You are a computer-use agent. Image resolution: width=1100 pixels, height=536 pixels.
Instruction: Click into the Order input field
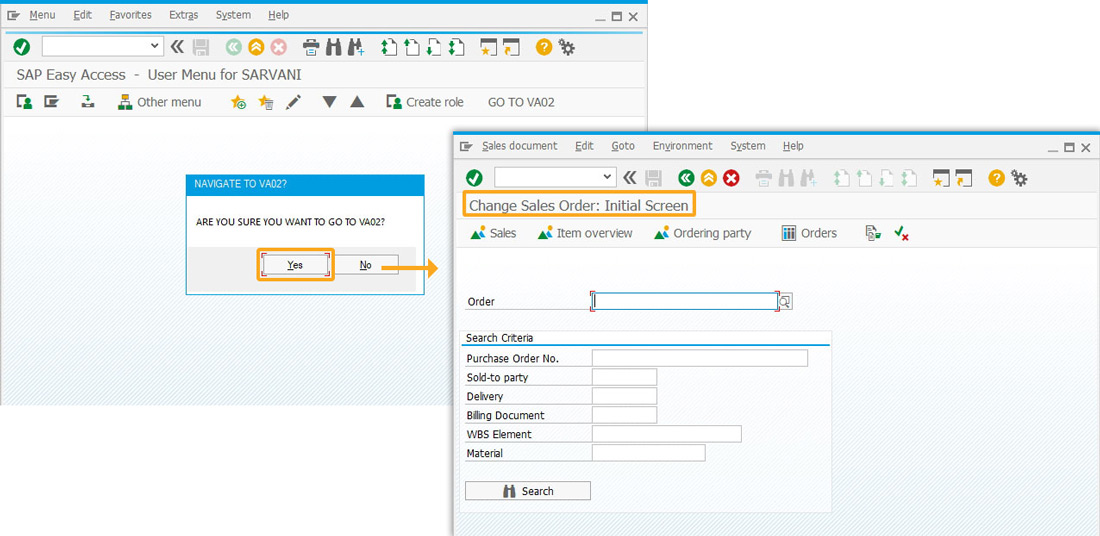(x=685, y=301)
